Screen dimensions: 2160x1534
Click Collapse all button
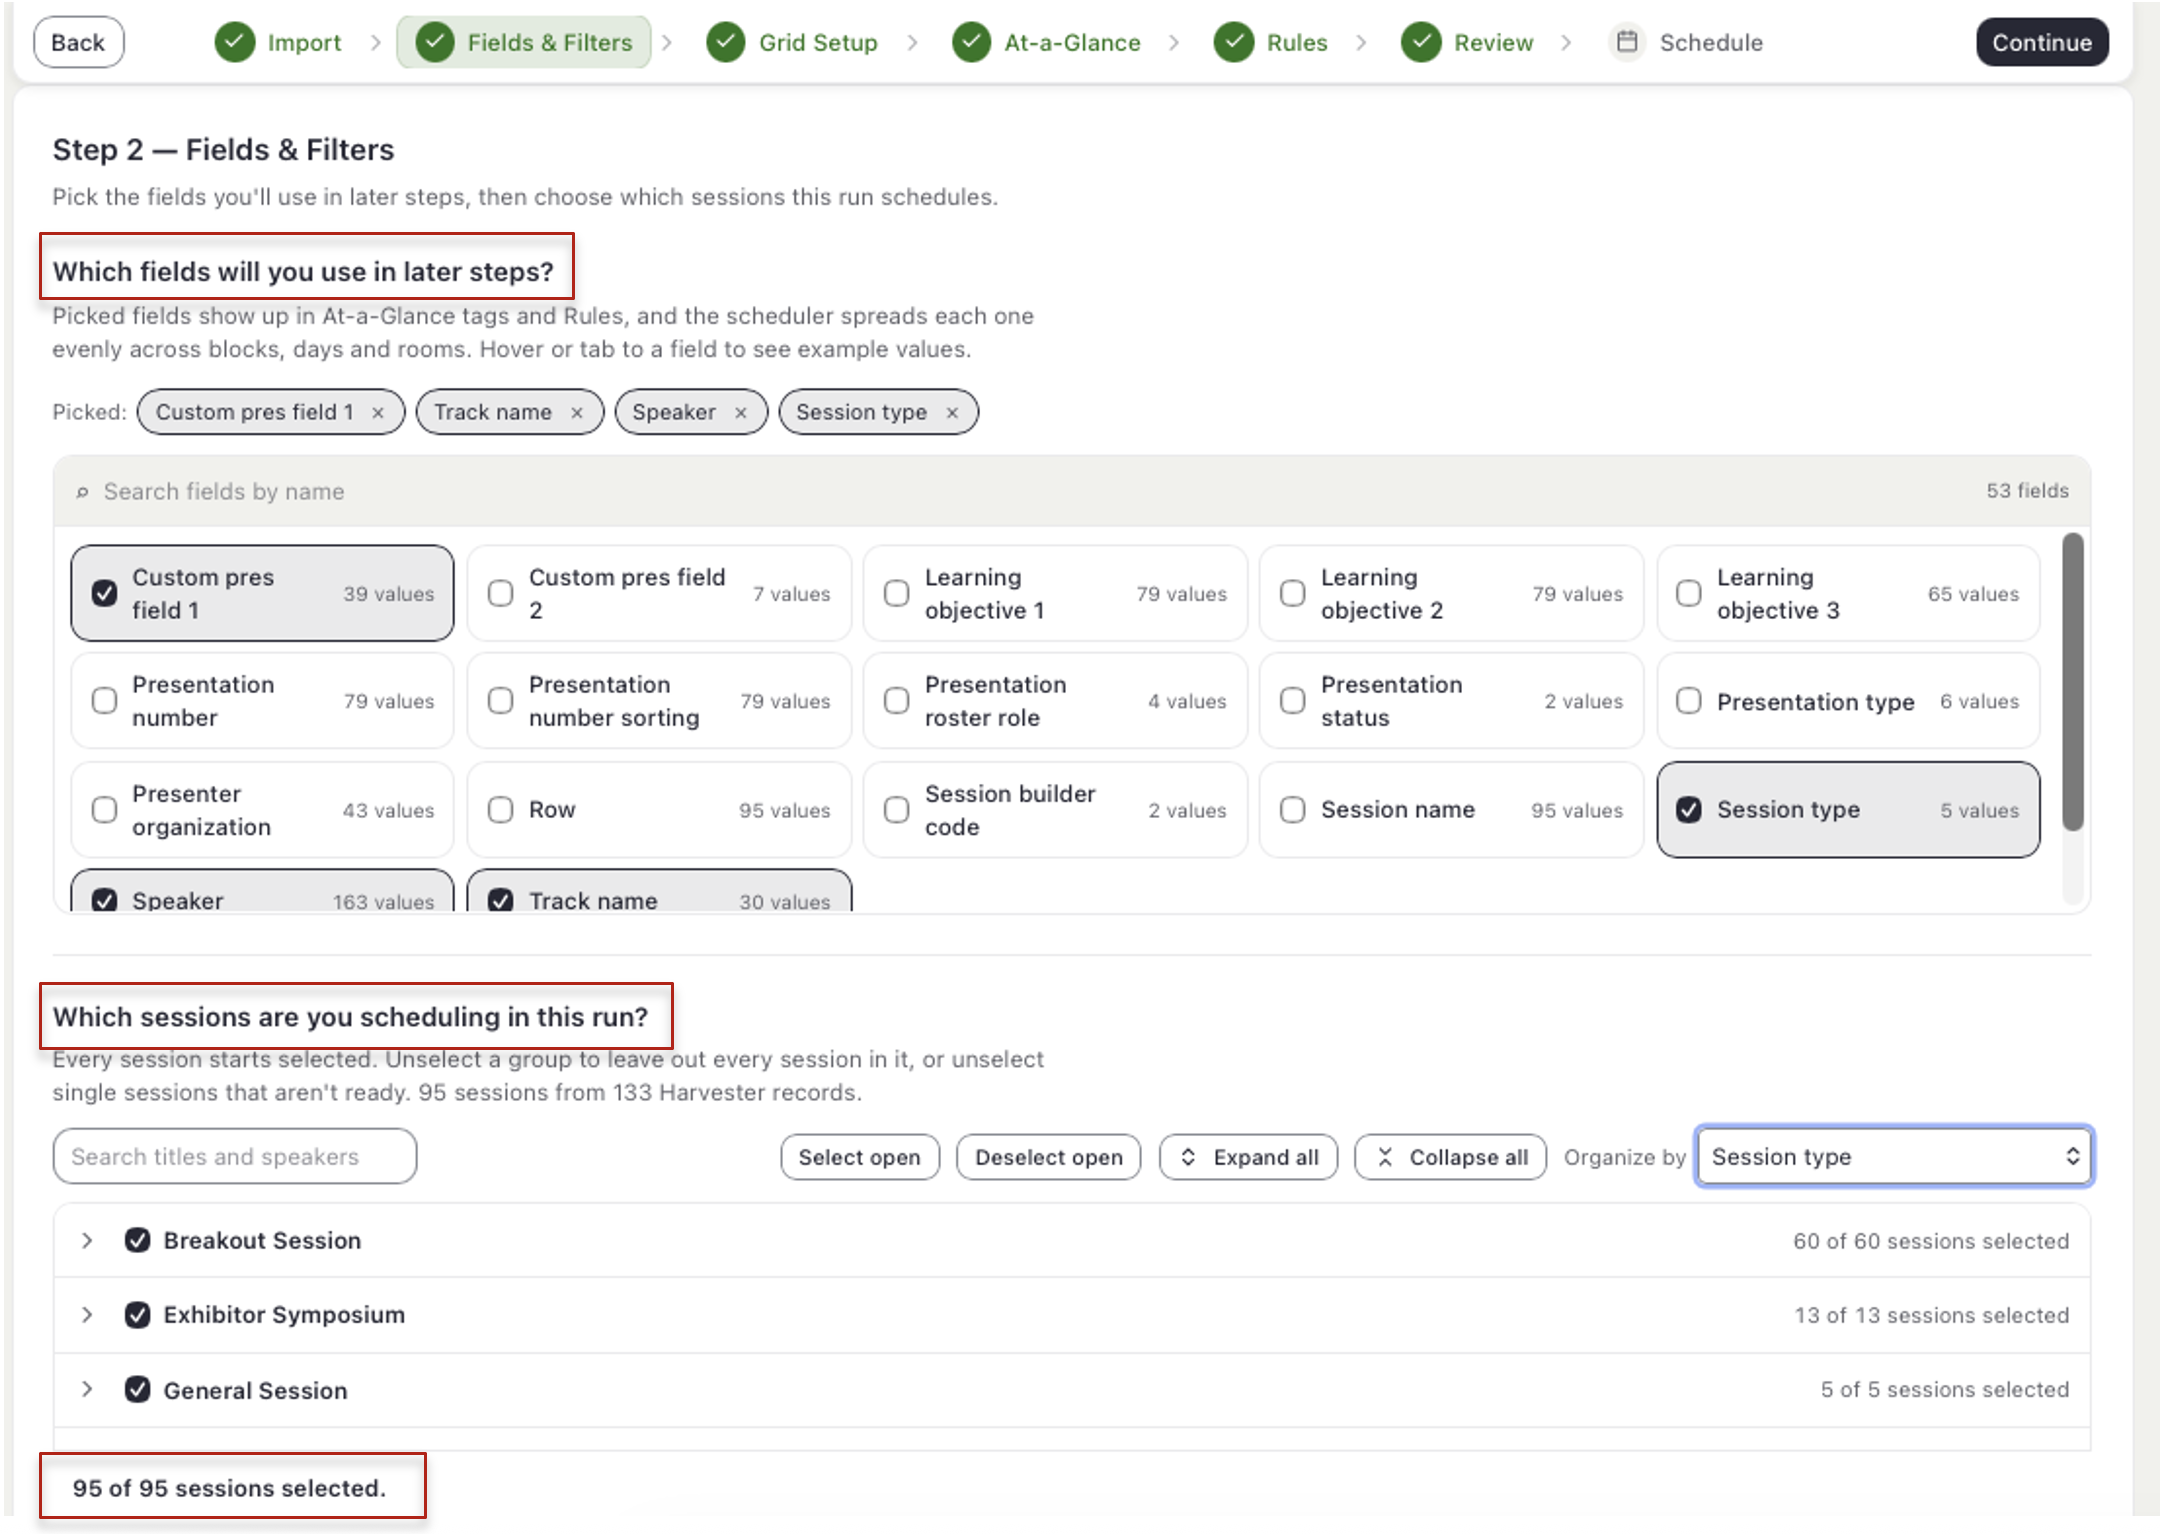click(x=1450, y=1157)
